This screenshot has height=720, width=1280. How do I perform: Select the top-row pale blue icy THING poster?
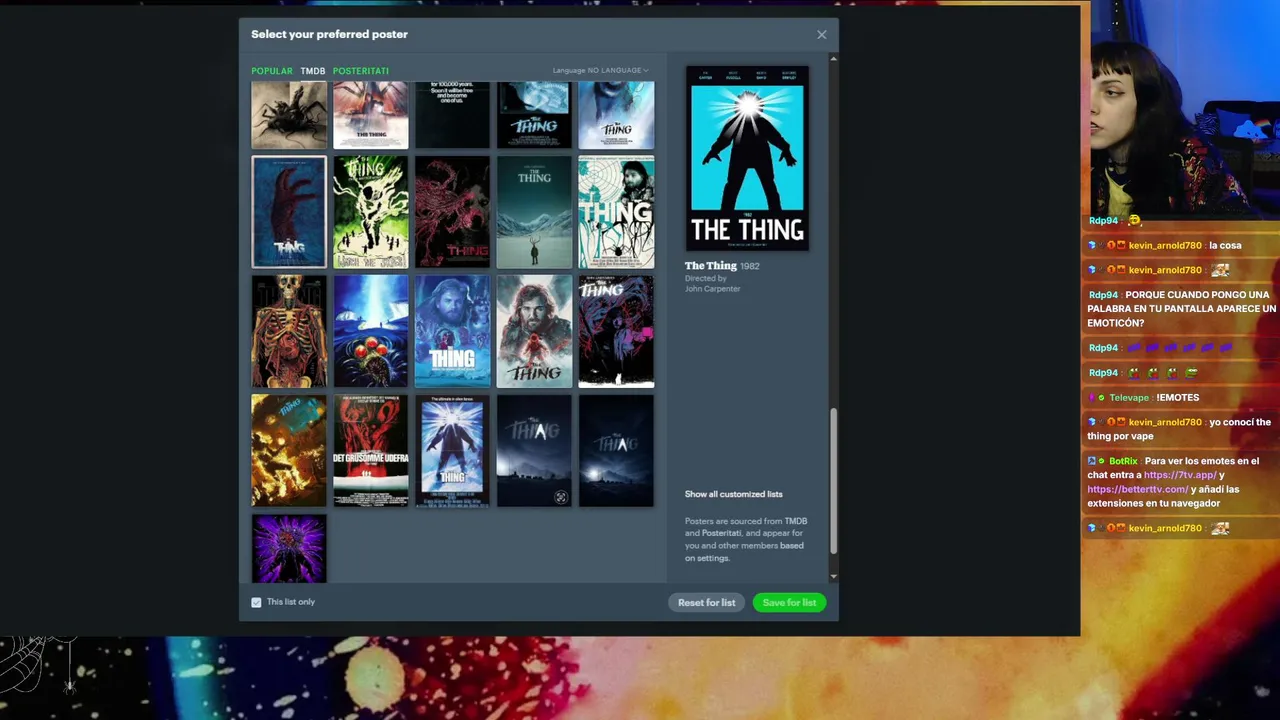point(616,116)
